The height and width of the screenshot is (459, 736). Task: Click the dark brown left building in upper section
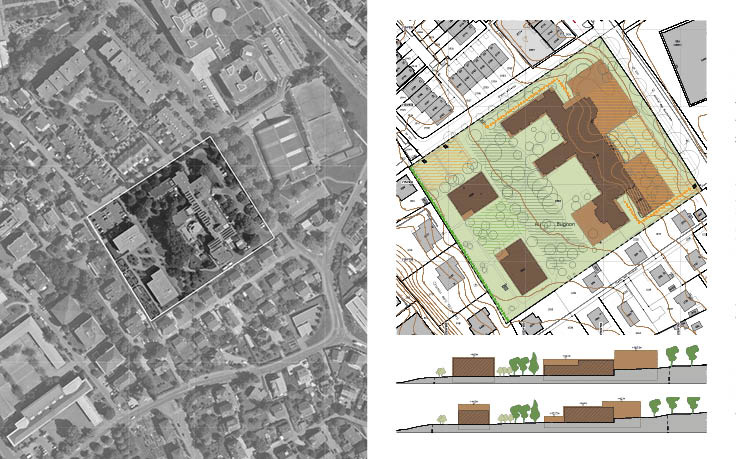(x=474, y=366)
